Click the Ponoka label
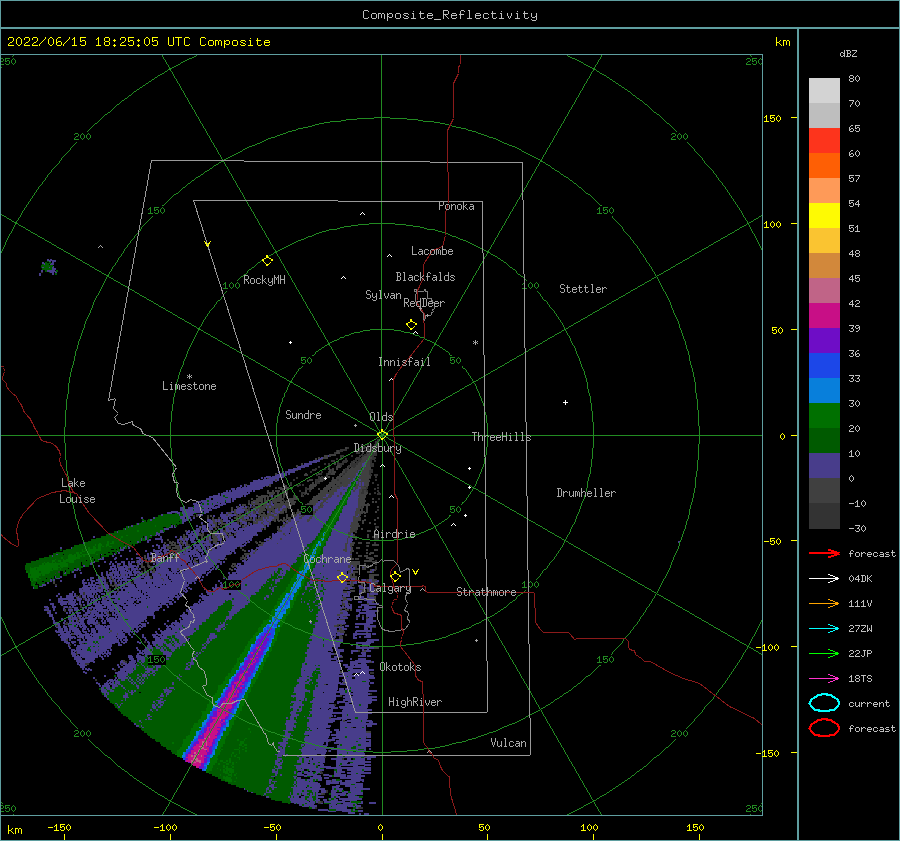The height and width of the screenshot is (841, 900). point(456,206)
